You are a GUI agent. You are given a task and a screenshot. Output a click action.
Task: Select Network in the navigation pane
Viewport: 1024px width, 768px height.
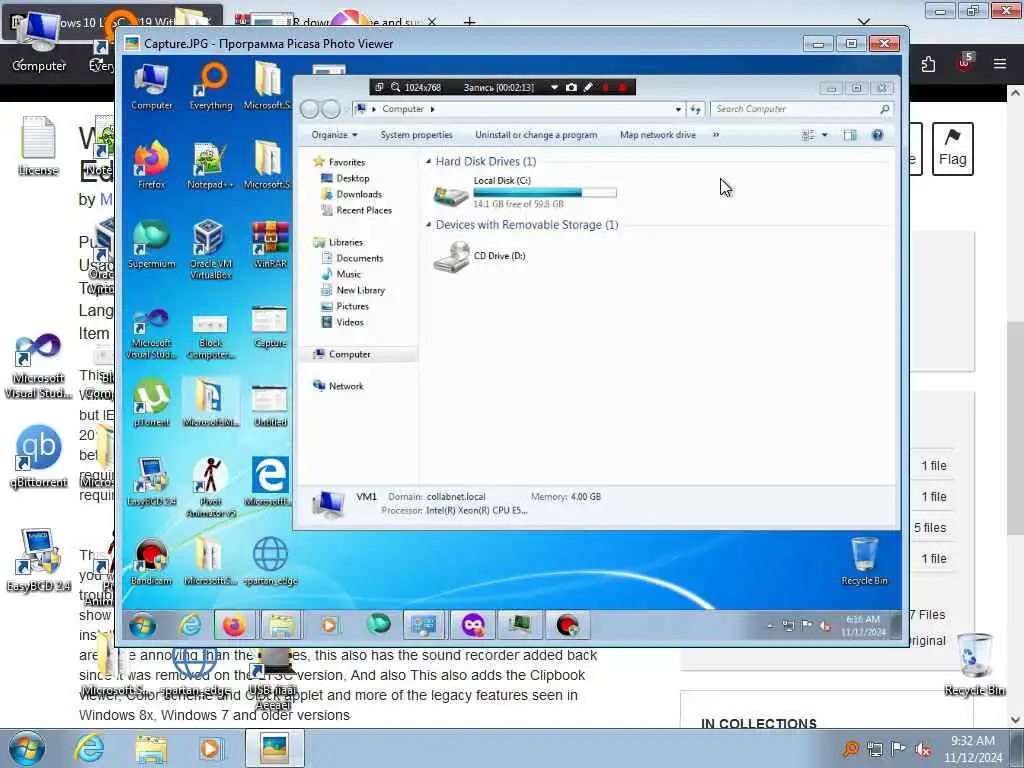coord(346,386)
